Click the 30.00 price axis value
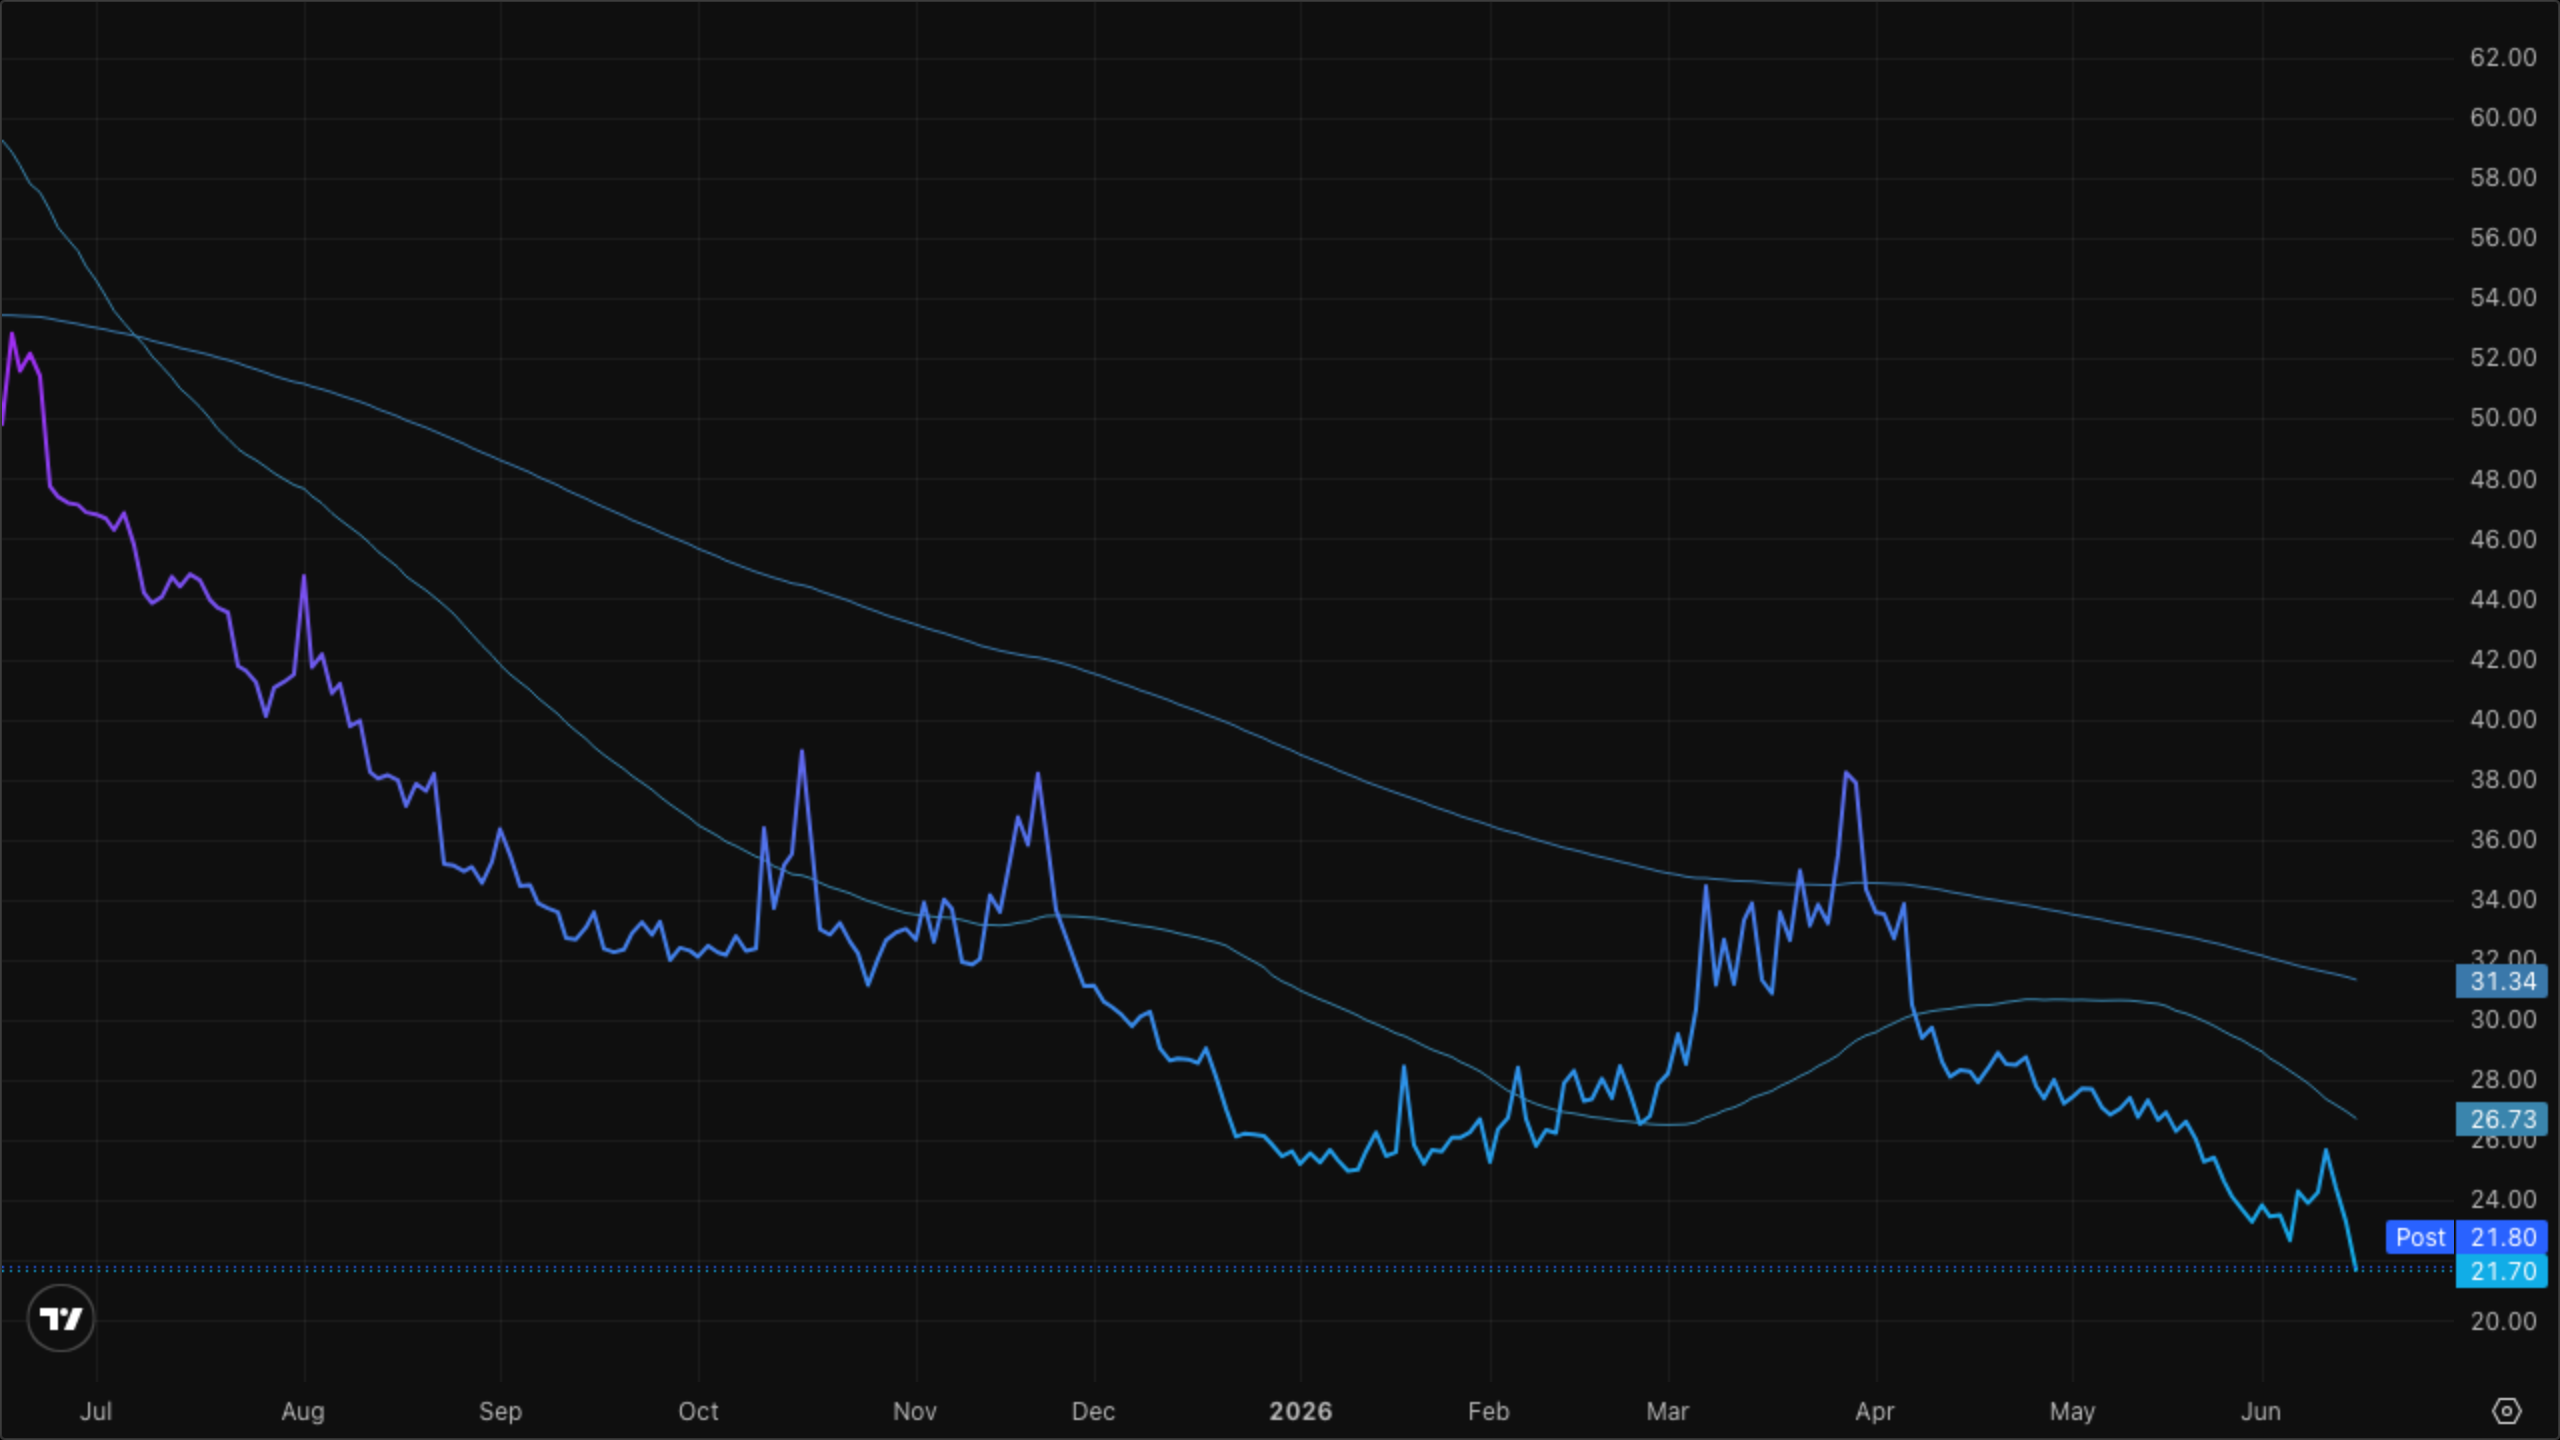 pos(2503,1019)
